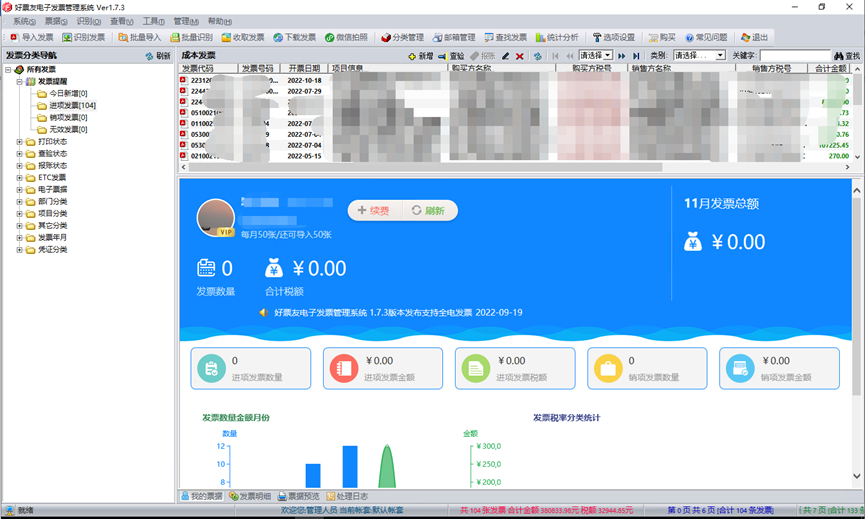The width and height of the screenshot is (865, 519).
Task: Expand the 打印状态 tree node
Action: coord(19,142)
